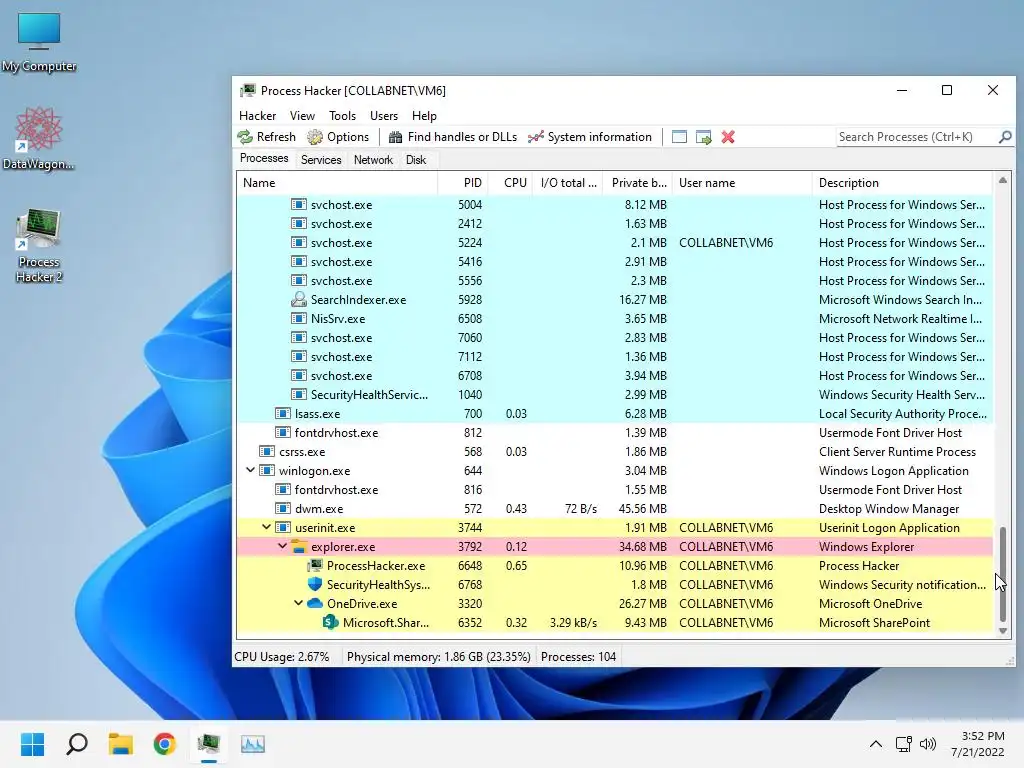Open the Windows Start menu
The height and width of the screenshot is (768, 1024).
pos(33,744)
